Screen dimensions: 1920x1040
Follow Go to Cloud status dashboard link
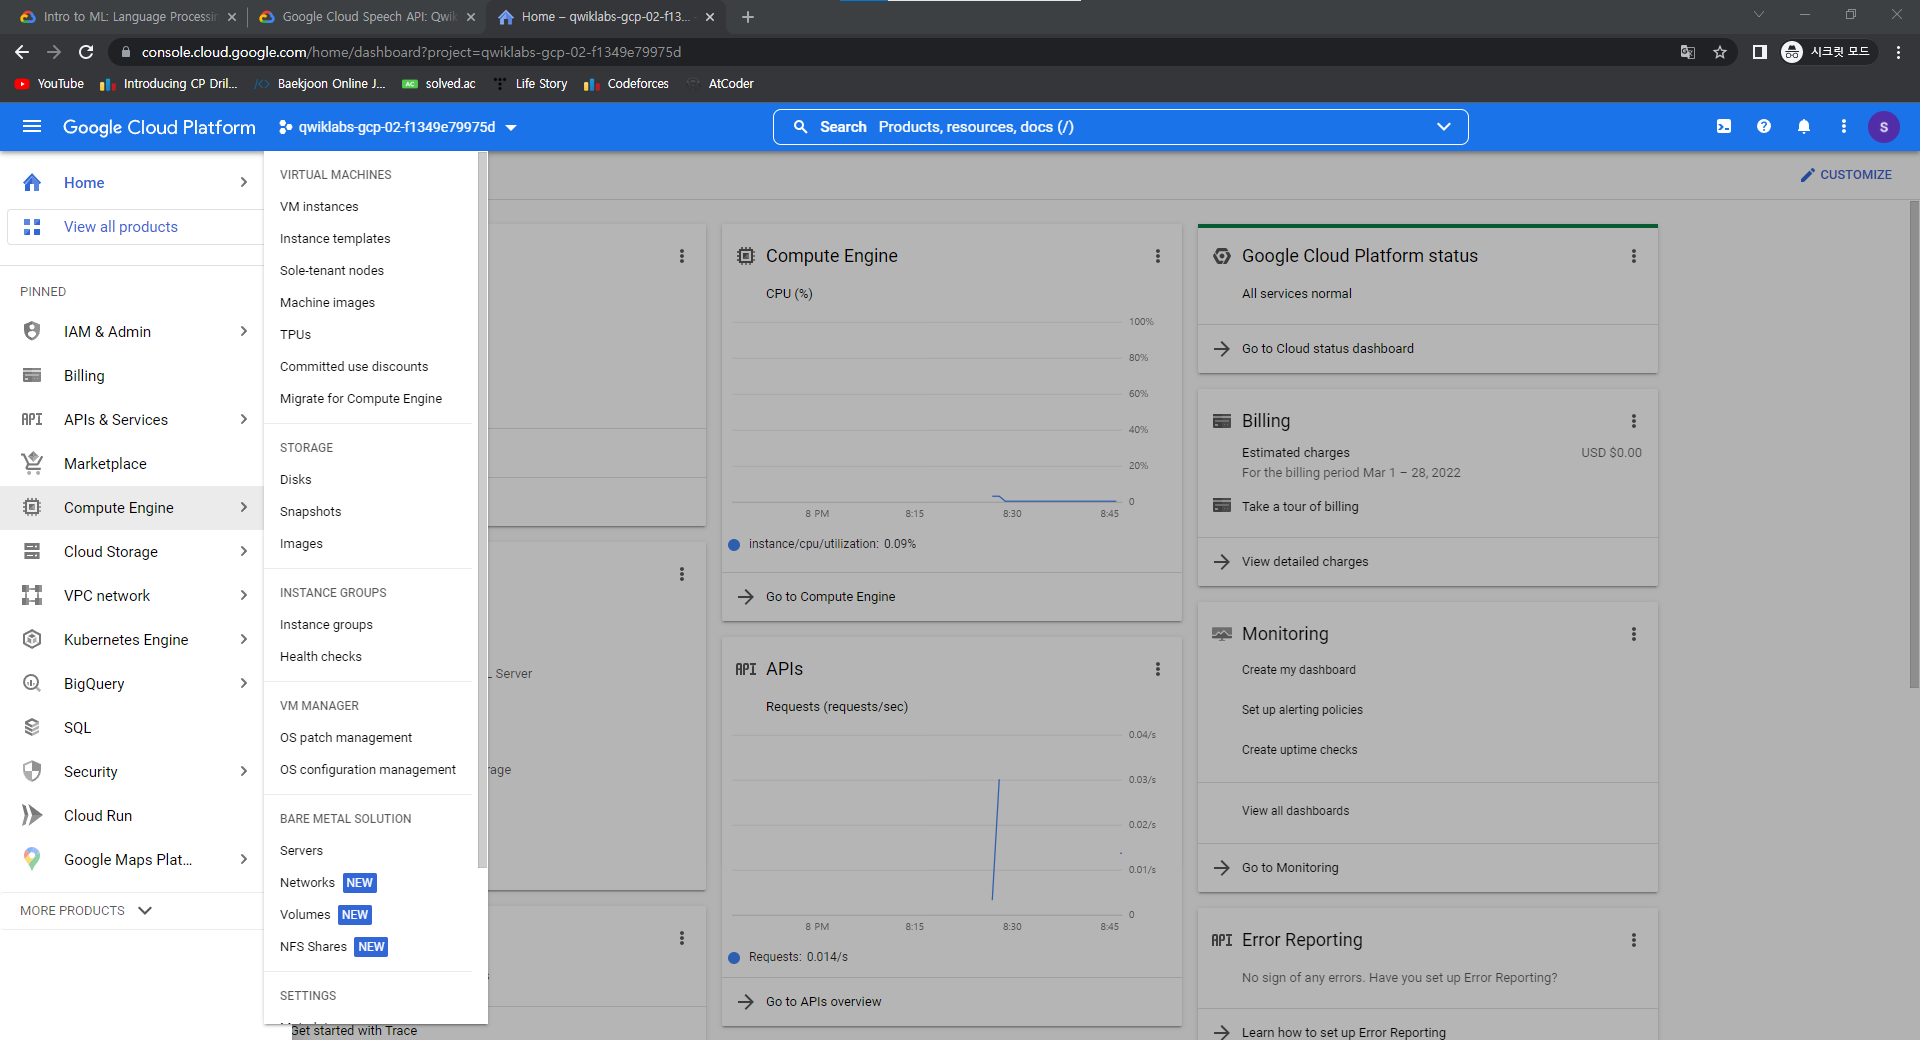pos(1327,348)
